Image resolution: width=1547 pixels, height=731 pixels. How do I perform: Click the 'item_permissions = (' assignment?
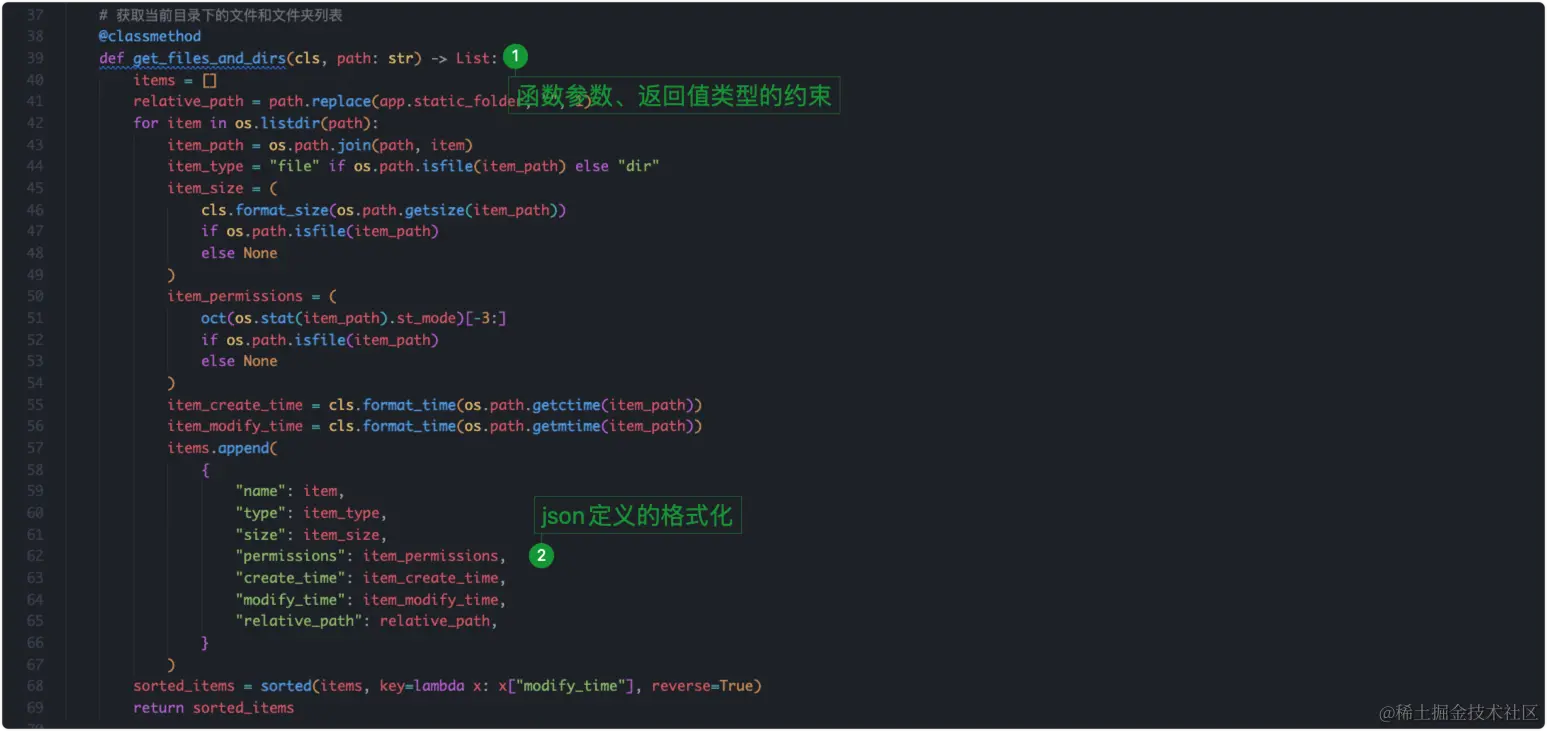pos(252,296)
